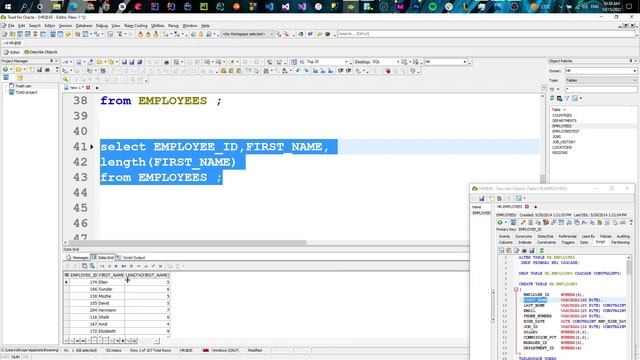Image resolution: width=640 pixels, height=360 pixels.
Task: Open the Debug menu
Action: tap(102, 26)
